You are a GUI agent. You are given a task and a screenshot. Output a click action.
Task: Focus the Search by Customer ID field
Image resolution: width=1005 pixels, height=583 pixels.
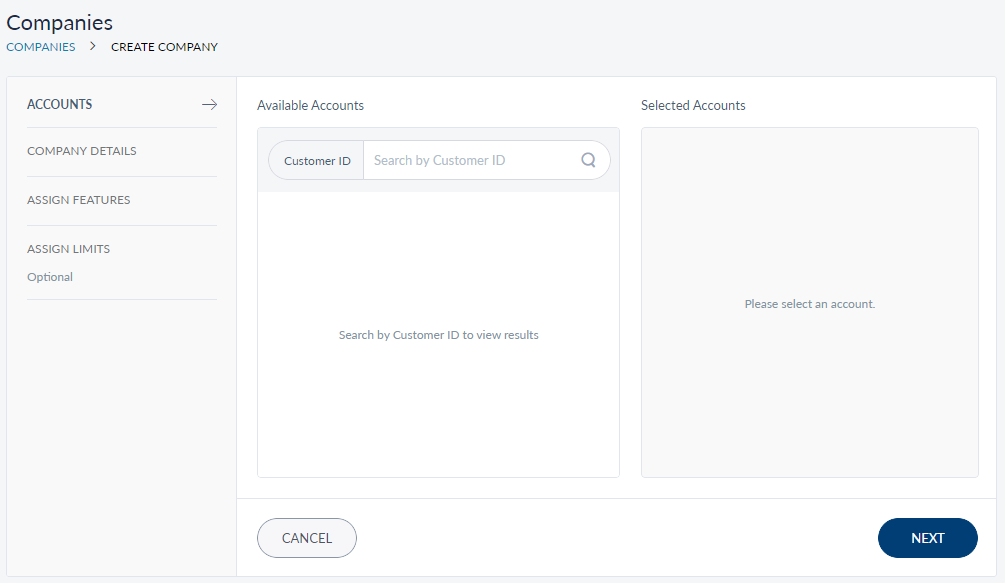click(470, 160)
